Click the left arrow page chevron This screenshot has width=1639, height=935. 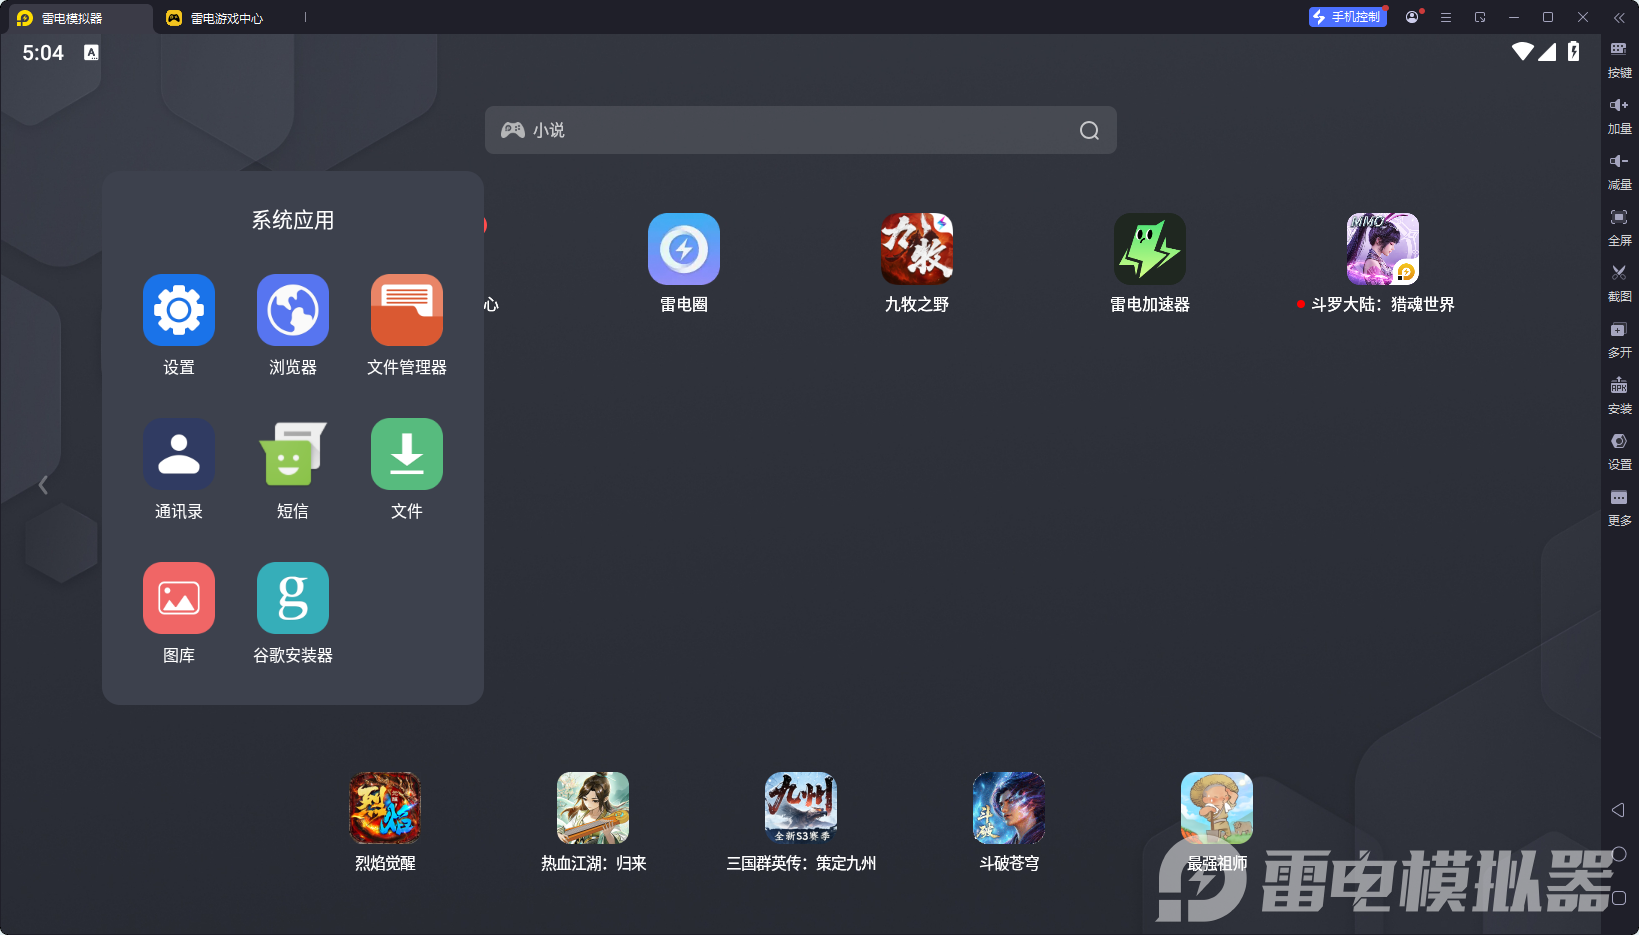[x=43, y=485]
